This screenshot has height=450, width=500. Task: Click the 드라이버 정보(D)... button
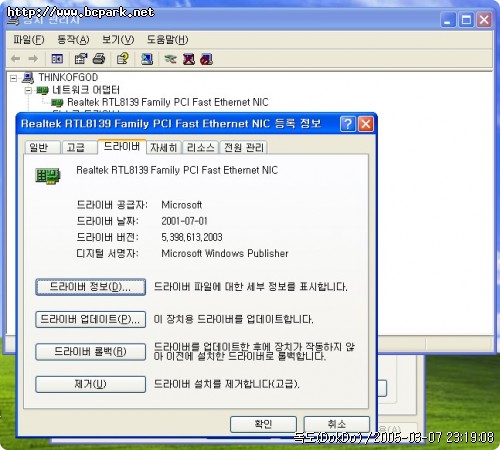pos(90,287)
